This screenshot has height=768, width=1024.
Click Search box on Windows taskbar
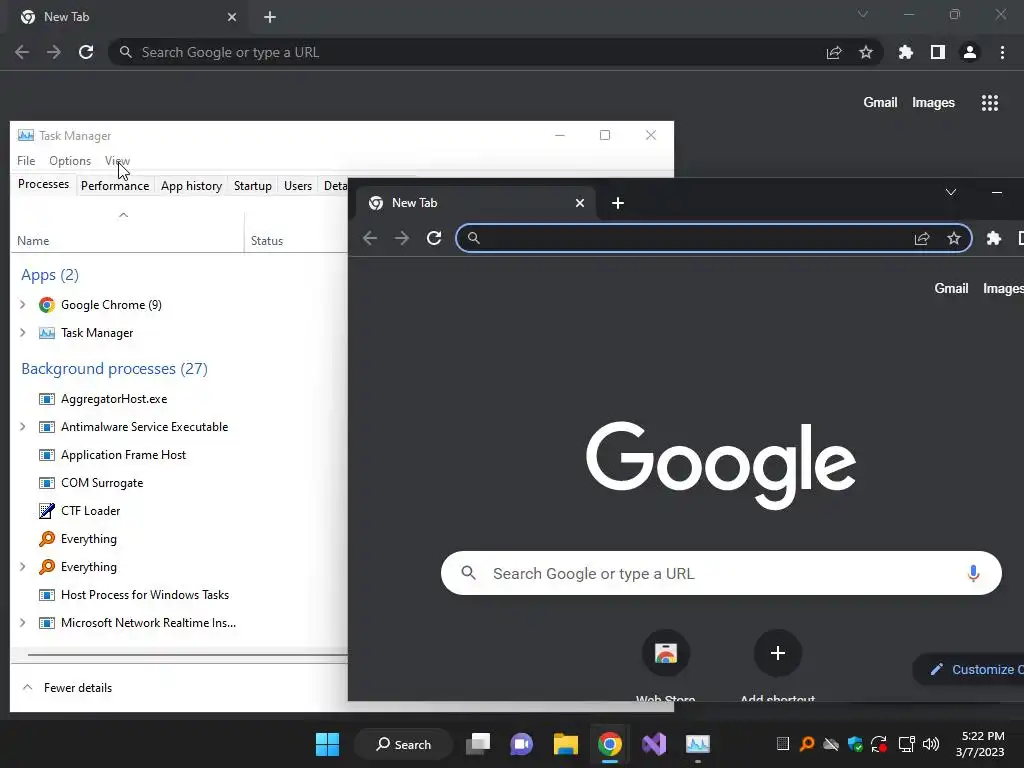click(x=404, y=744)
